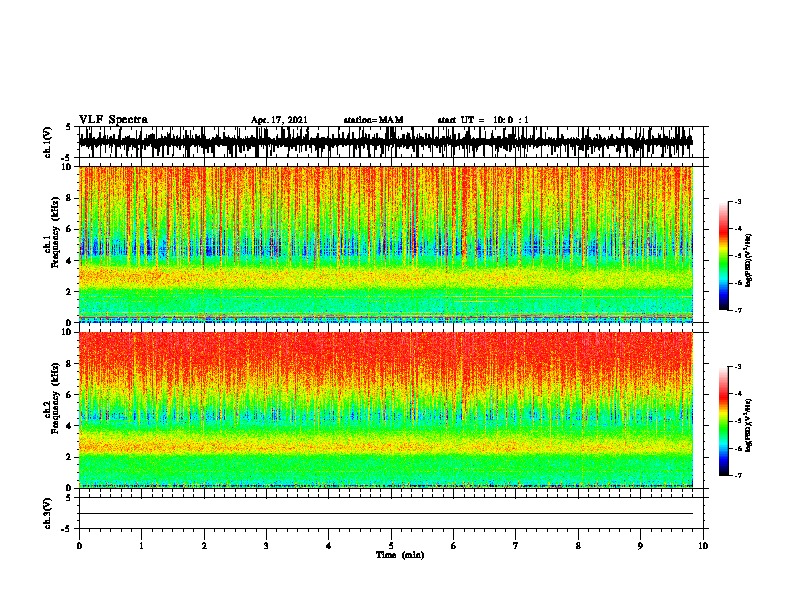The width and height of the screenshot is (792, 612).
Task: Click the "ch.3(V)" y-axis label
Action: [47, 513]
